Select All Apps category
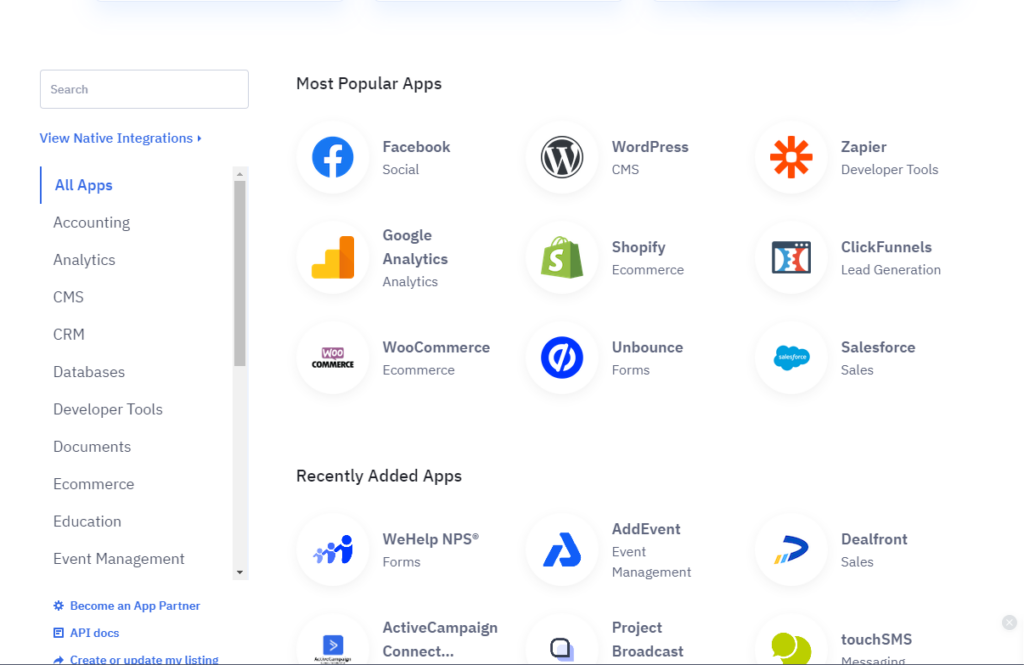 [84, 186]
